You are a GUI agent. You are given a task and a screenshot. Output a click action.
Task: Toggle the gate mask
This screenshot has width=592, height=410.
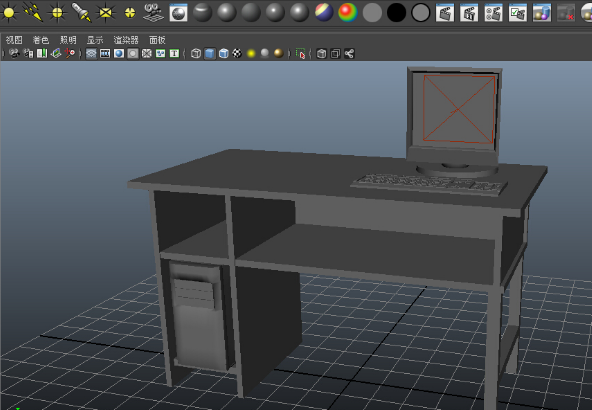click(x=133, y=54)
